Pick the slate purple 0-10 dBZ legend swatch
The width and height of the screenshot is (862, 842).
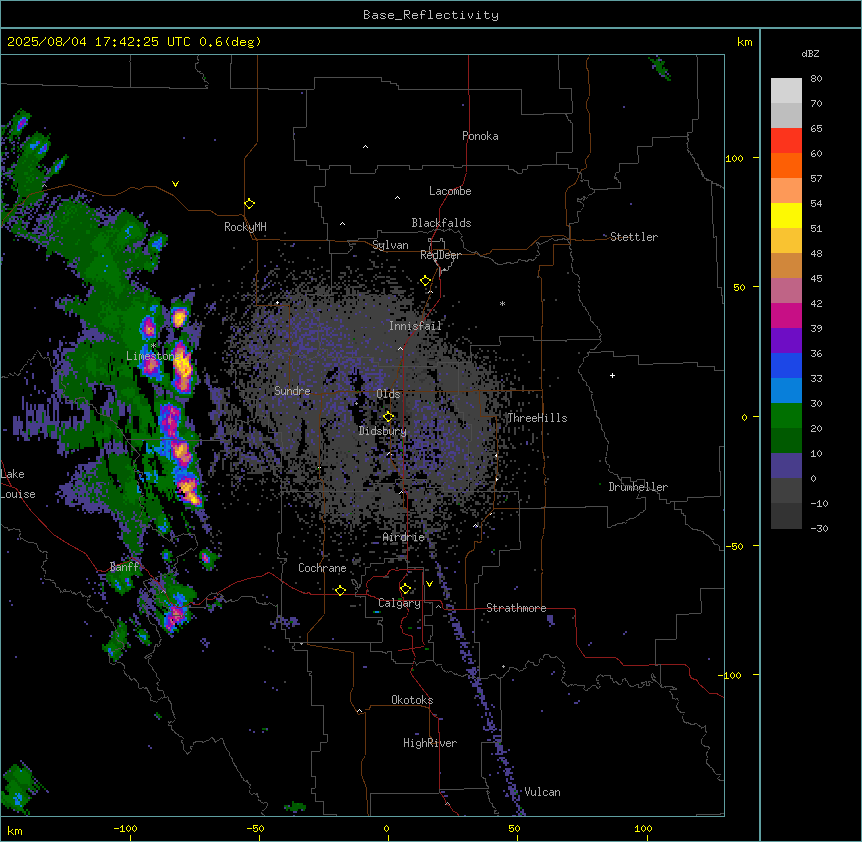(786, 466)
